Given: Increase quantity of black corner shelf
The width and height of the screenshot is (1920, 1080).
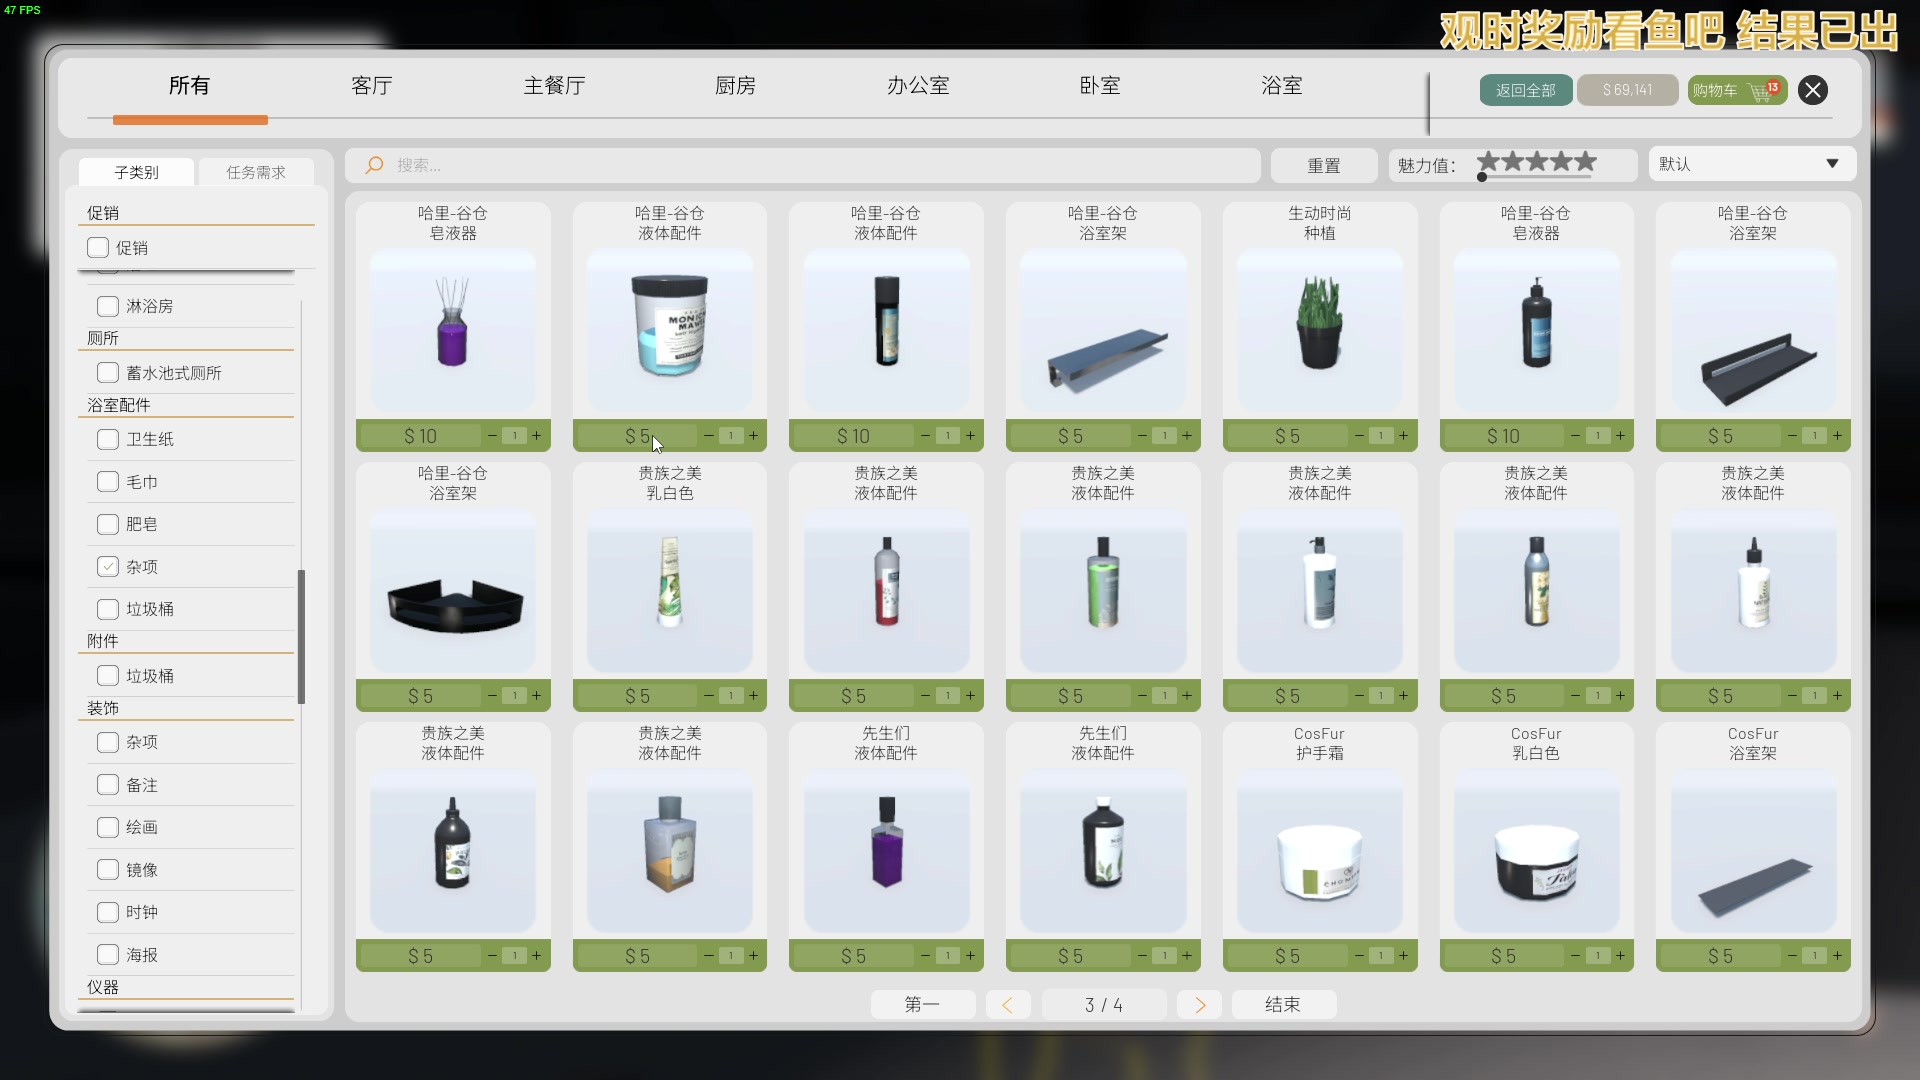Looking at the screenshot, I should tap(536, 696).
